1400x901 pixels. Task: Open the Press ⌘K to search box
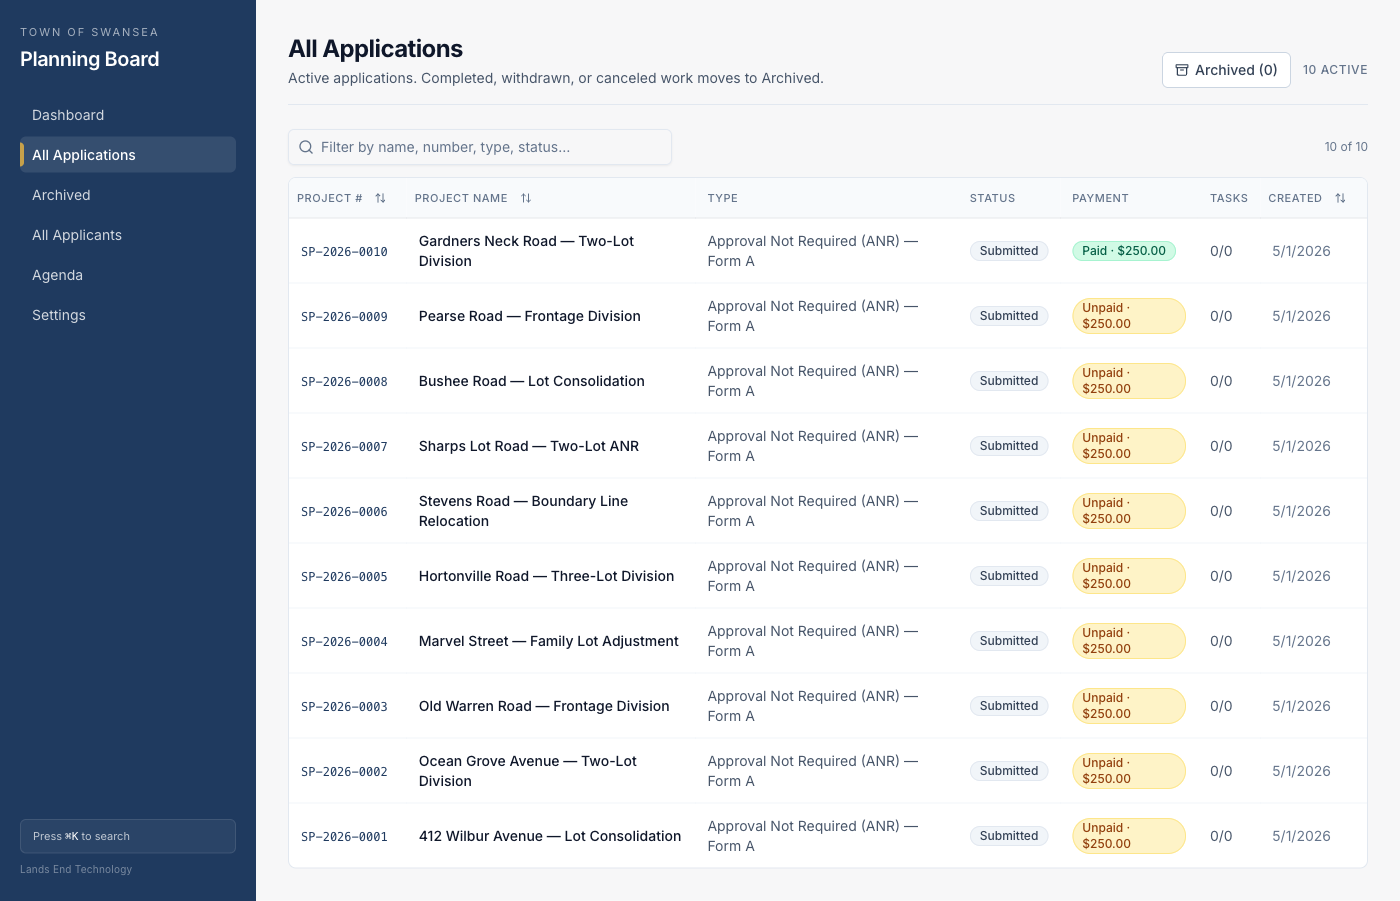point(128,836)
